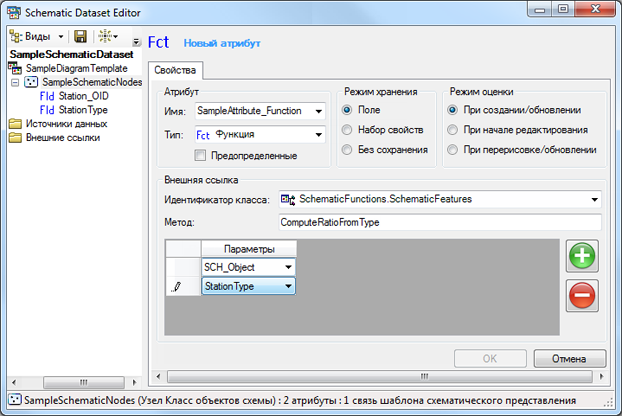Screen dimensions: 622x416
Task: Select the StationType tree item
Action: point(83,110)
